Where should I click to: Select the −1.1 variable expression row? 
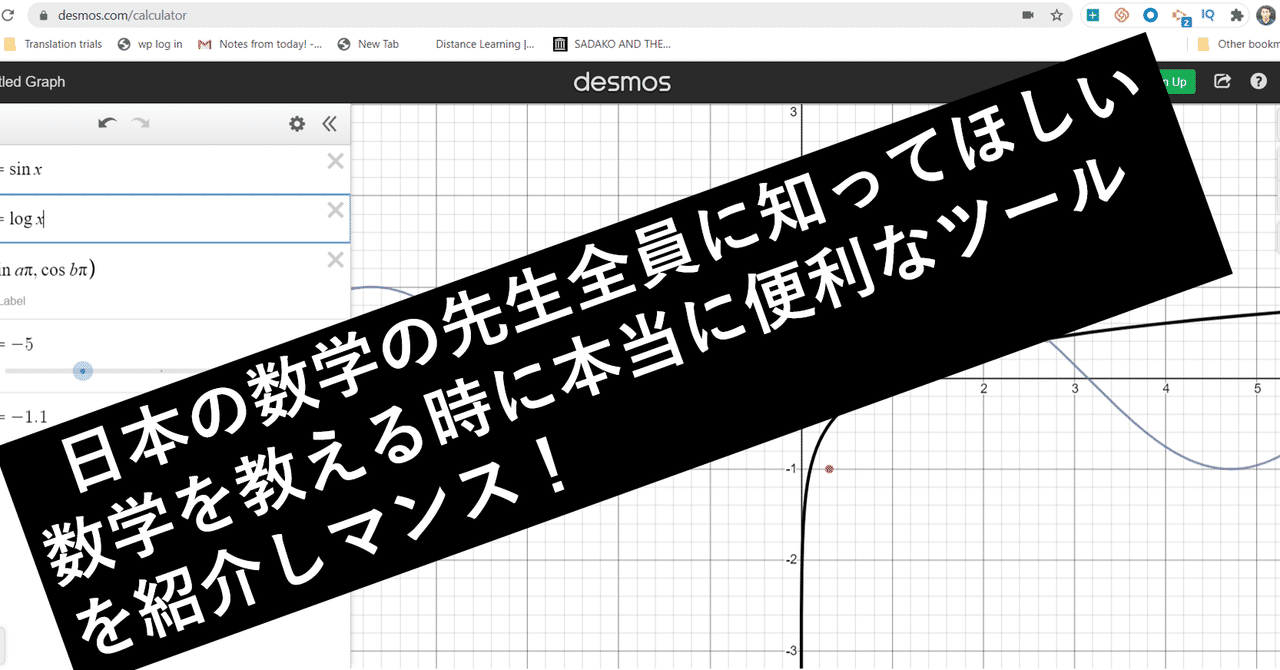[x=175, y=417]
